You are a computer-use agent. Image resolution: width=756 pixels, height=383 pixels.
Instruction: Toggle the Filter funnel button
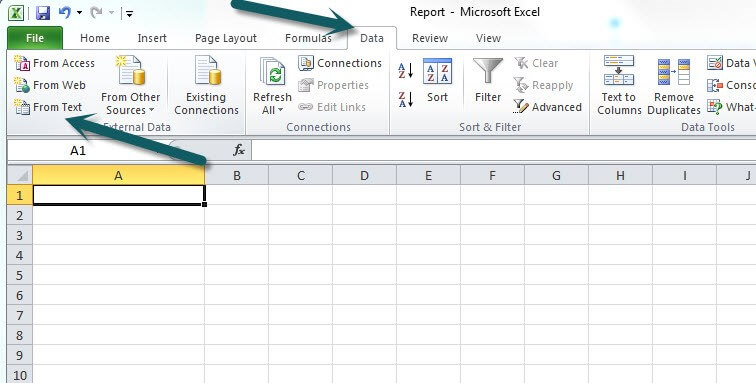point(488,81)
